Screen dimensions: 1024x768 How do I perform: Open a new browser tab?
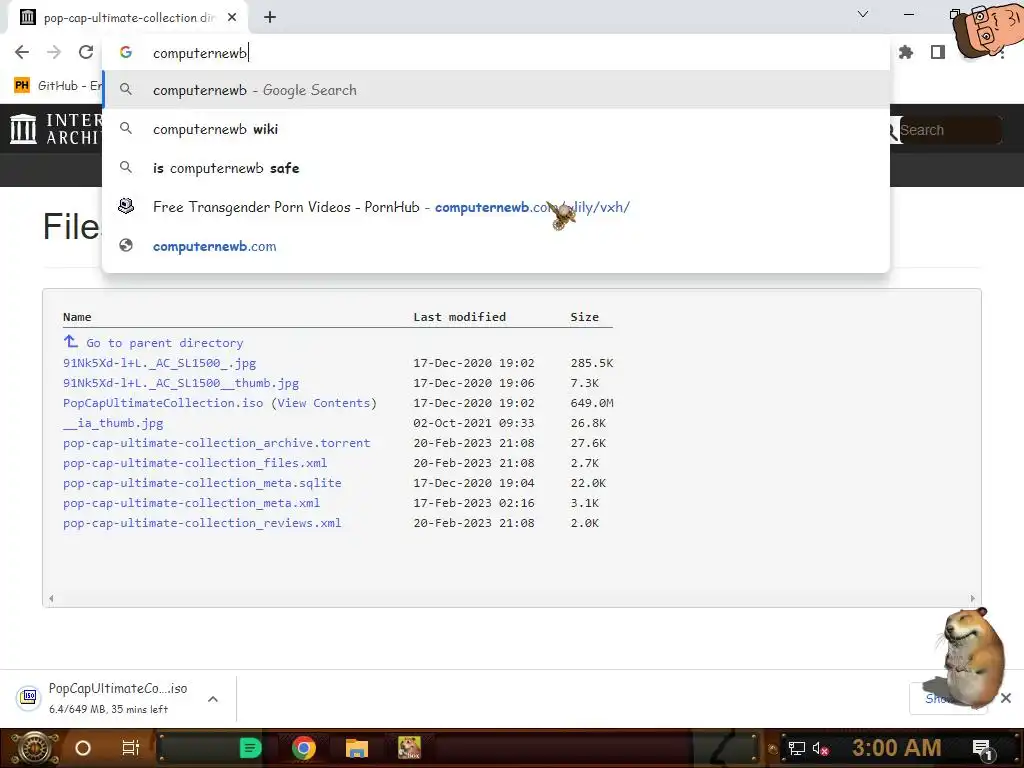coord(270,17)
